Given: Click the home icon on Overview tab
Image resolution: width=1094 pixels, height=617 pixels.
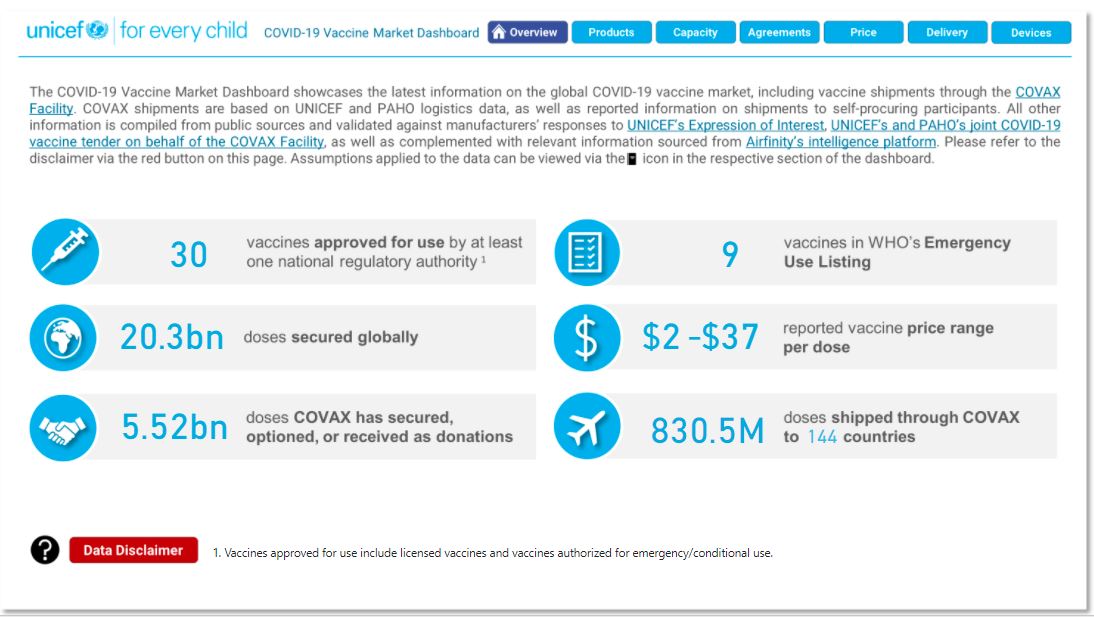Looking at the screenshot, I should coord(499,32).
